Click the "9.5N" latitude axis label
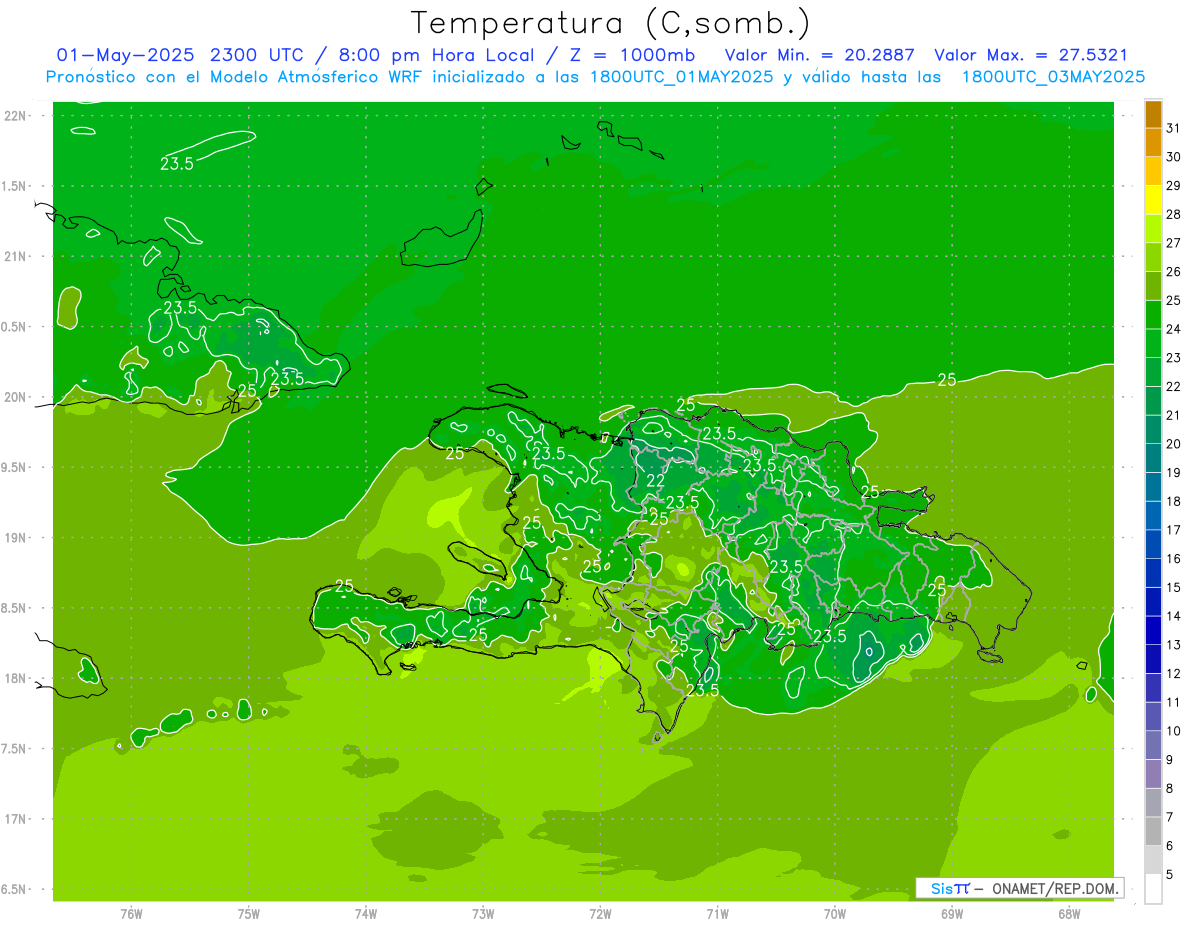The image size is (1200, 927). 14,467
